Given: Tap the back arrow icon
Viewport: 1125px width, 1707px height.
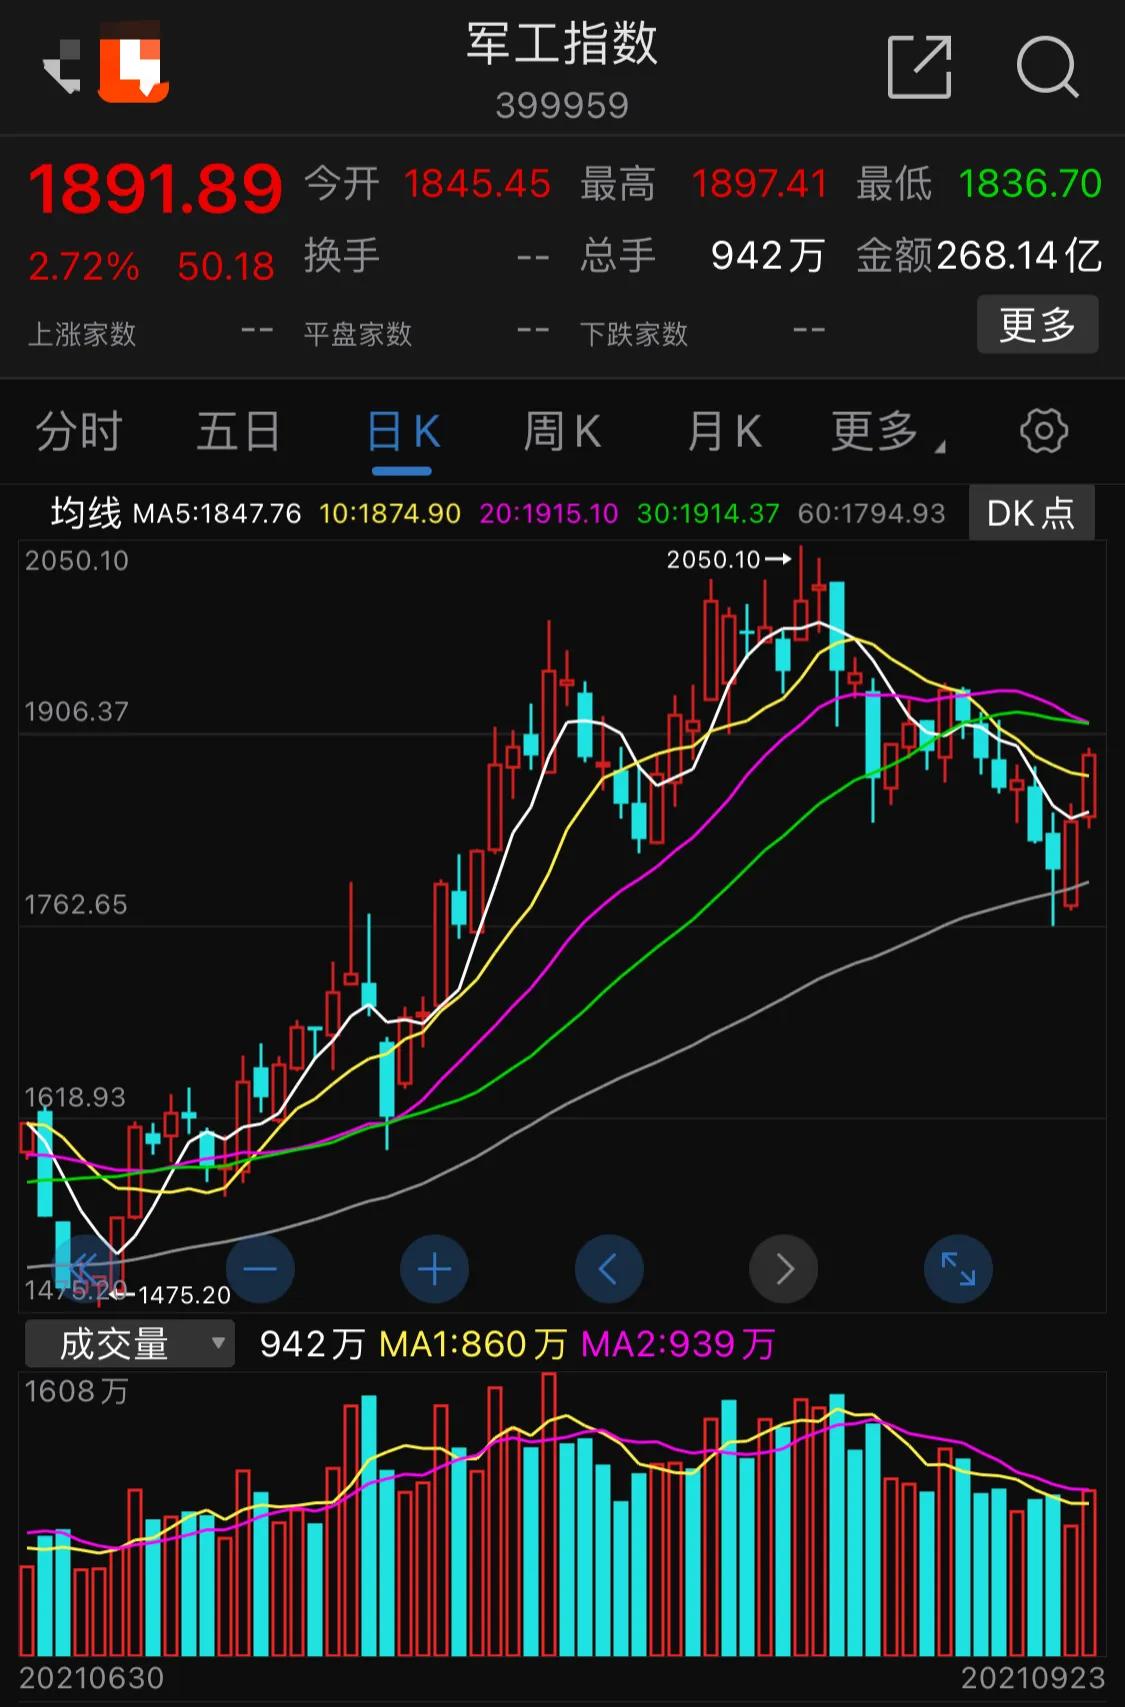Looking at the screenshot, I should tap(62, 68).
